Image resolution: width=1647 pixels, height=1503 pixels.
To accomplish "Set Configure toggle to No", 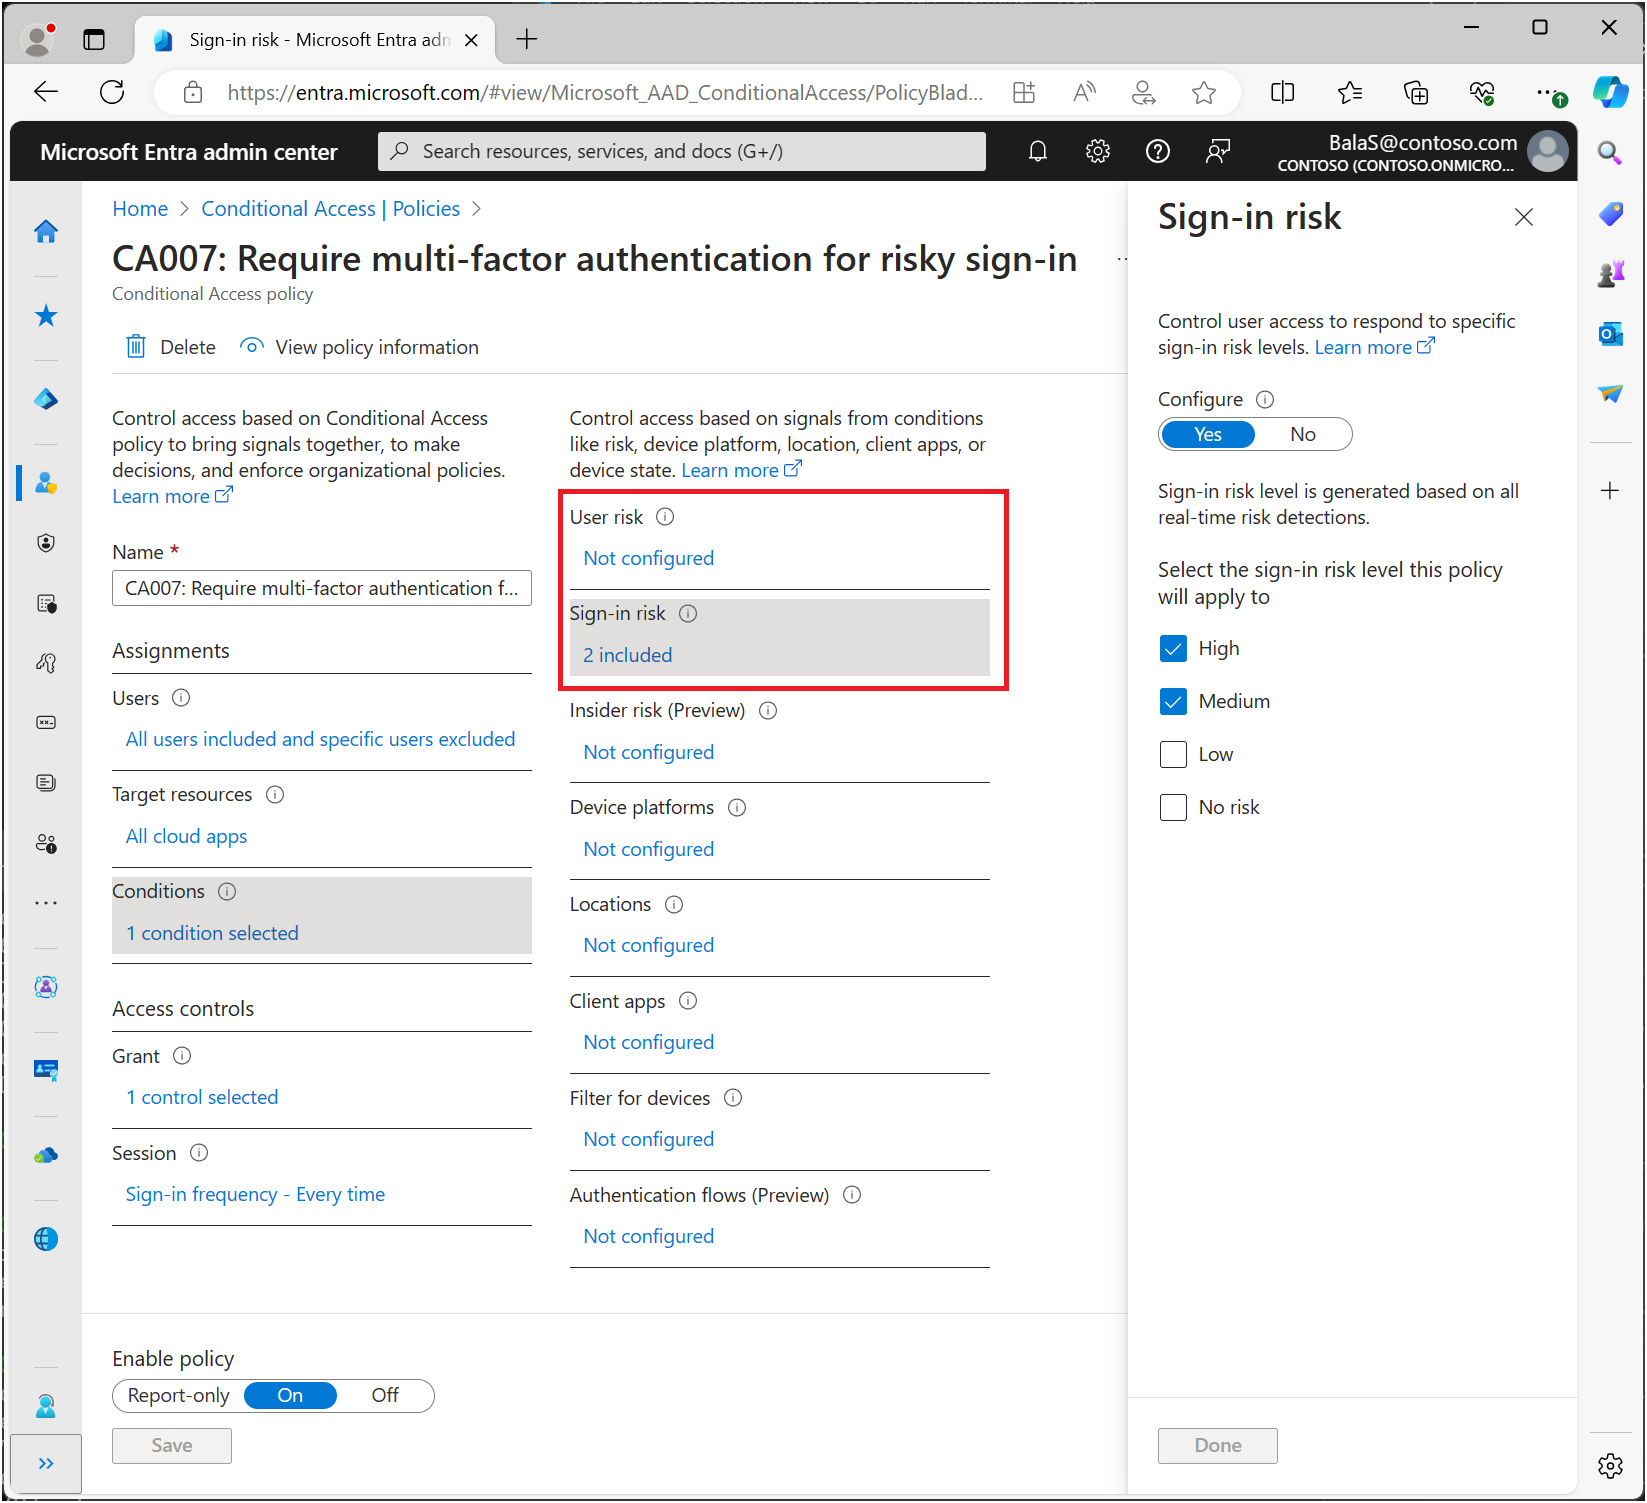I will point(1302,435).
